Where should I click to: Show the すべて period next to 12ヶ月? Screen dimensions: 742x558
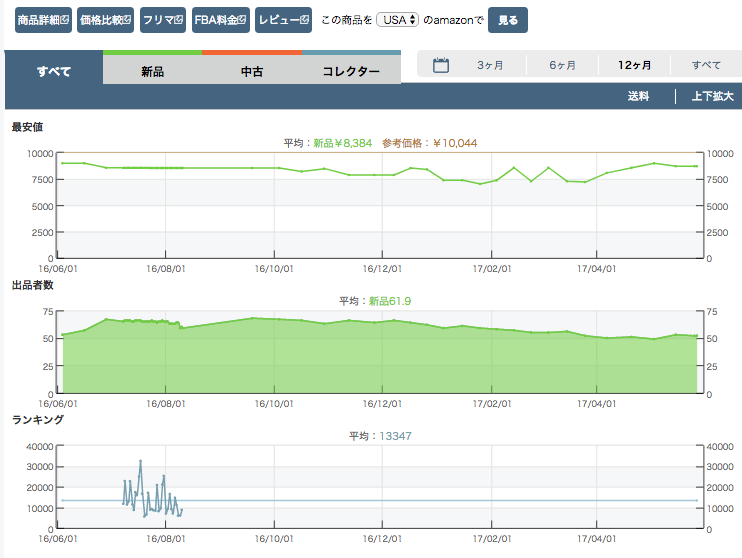point(706,65)
